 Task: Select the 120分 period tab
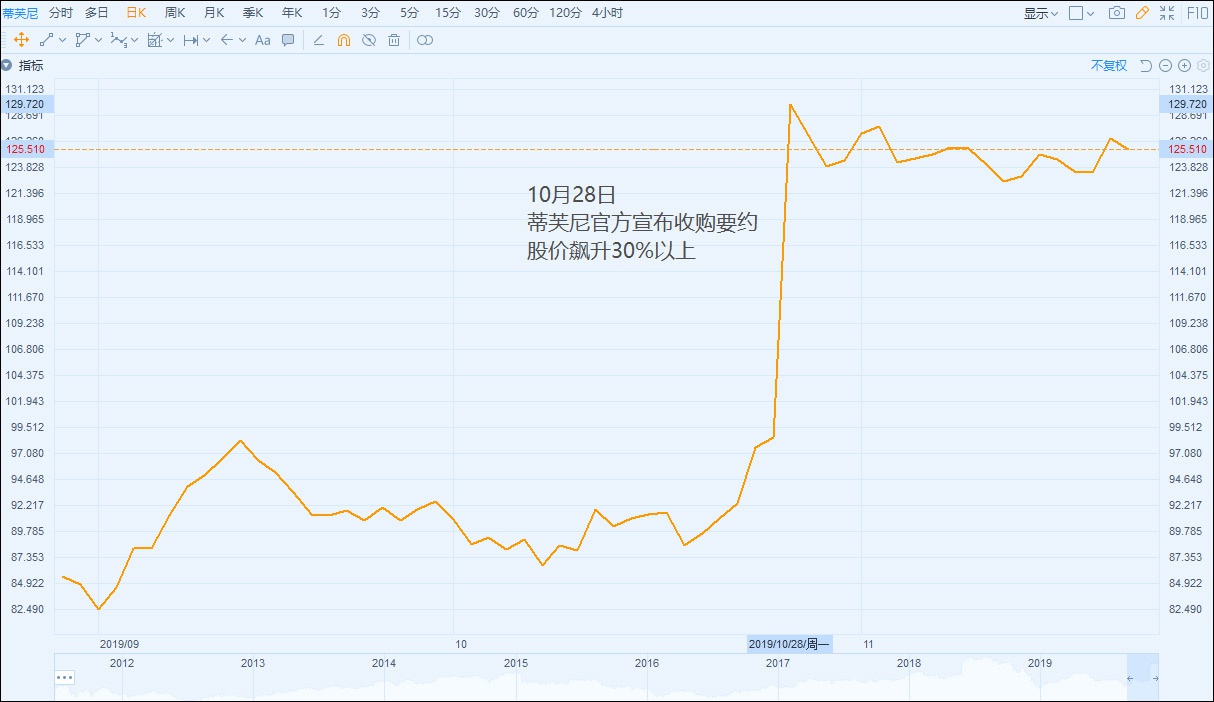point(566,13)
